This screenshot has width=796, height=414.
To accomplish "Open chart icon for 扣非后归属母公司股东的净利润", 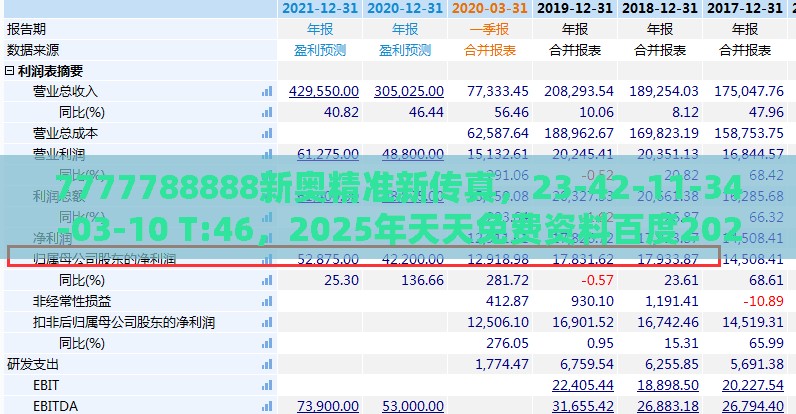I will coord(267,323).
